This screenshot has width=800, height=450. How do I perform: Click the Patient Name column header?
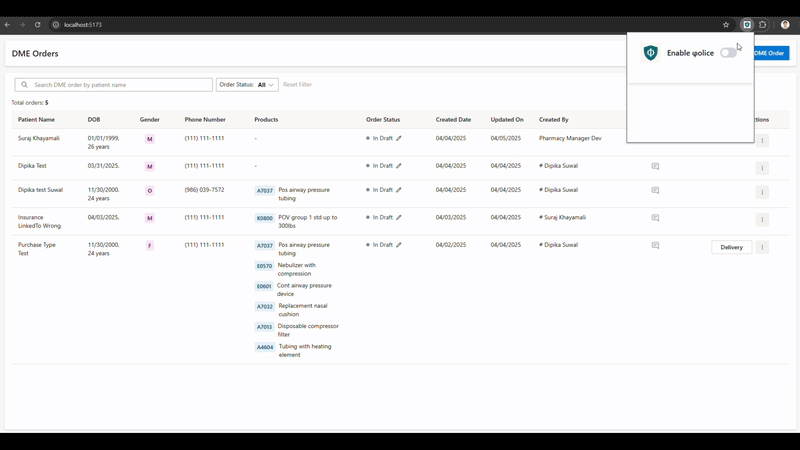click(36, 120)
